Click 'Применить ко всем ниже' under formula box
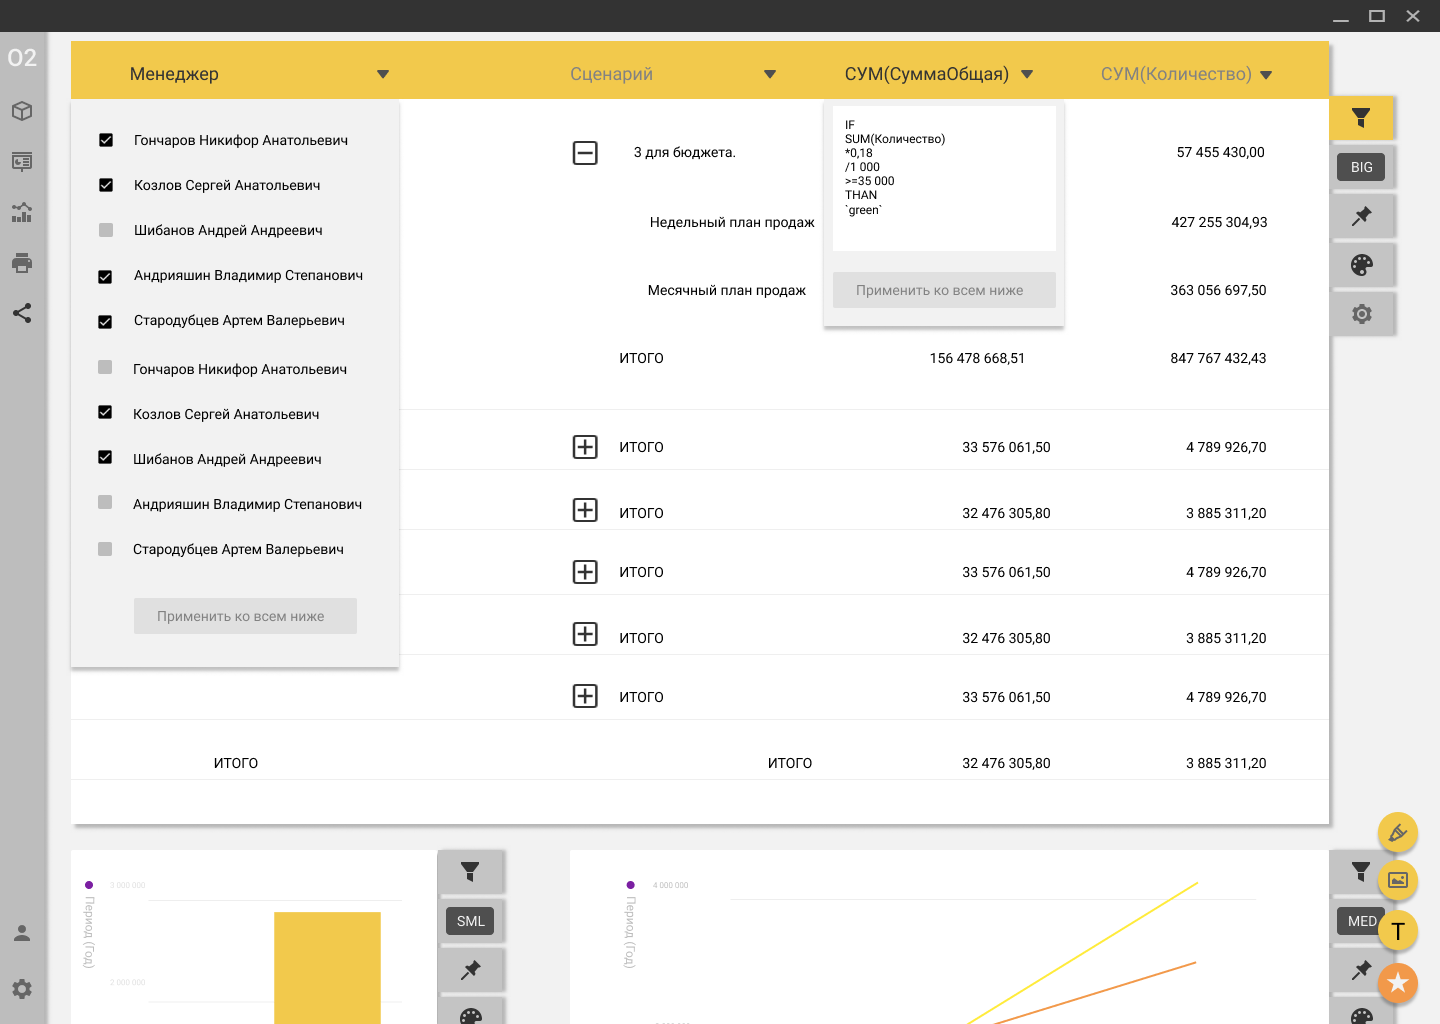1440x1024 pixels. pyautogui.click(x=944, y=290)
